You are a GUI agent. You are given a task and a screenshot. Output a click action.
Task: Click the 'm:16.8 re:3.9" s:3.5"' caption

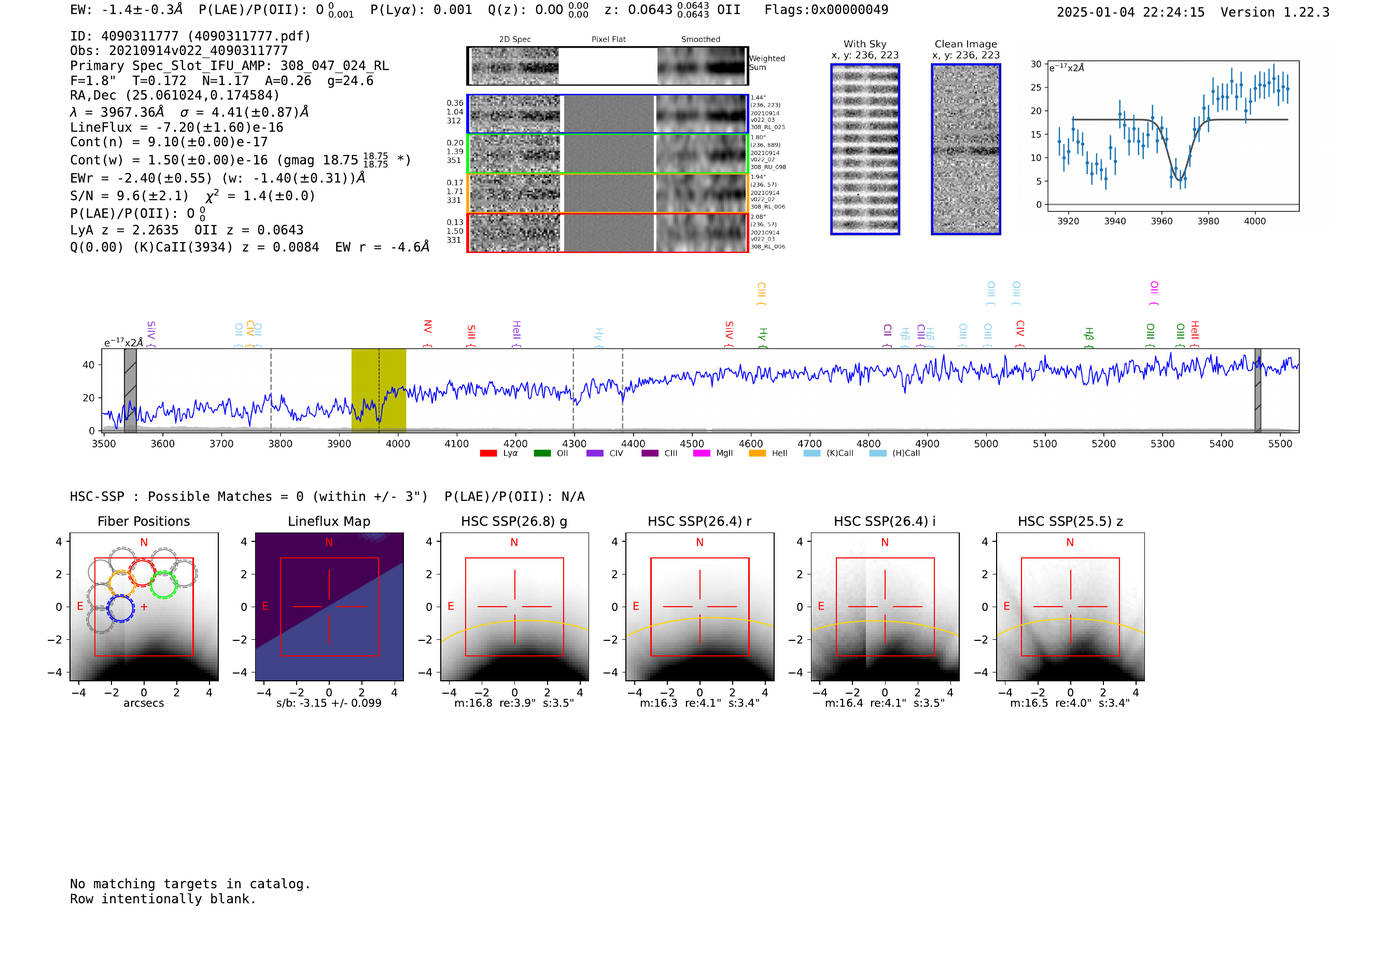(x=514, y=703)
